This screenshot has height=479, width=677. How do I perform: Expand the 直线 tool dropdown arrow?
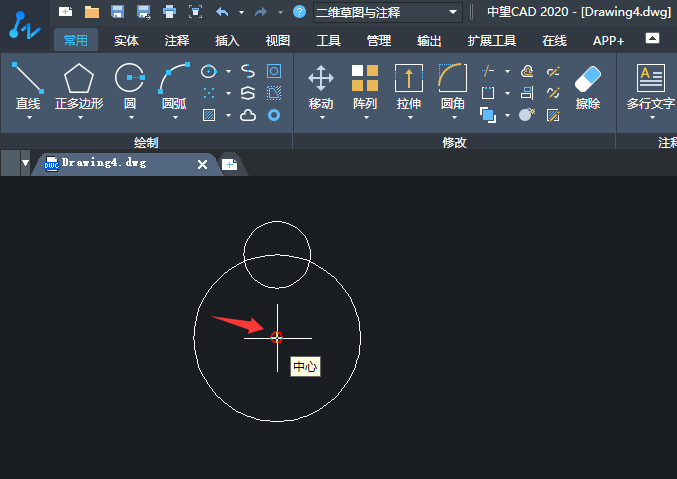[29, 117]
